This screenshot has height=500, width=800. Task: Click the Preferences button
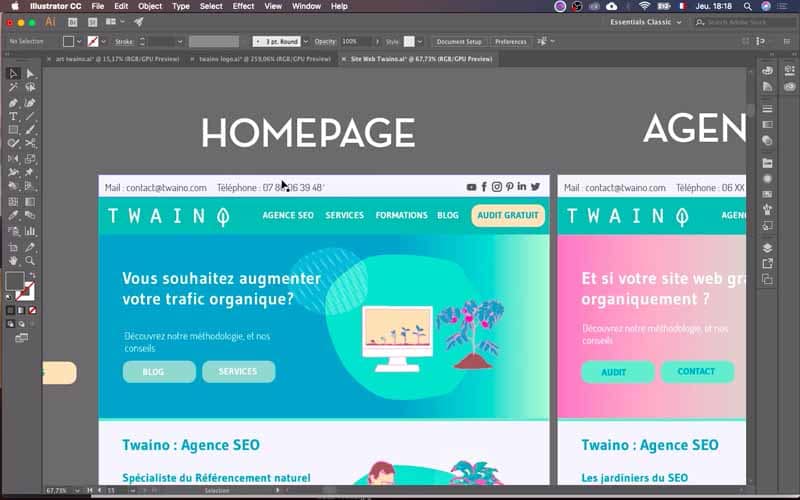click(510, 41)
